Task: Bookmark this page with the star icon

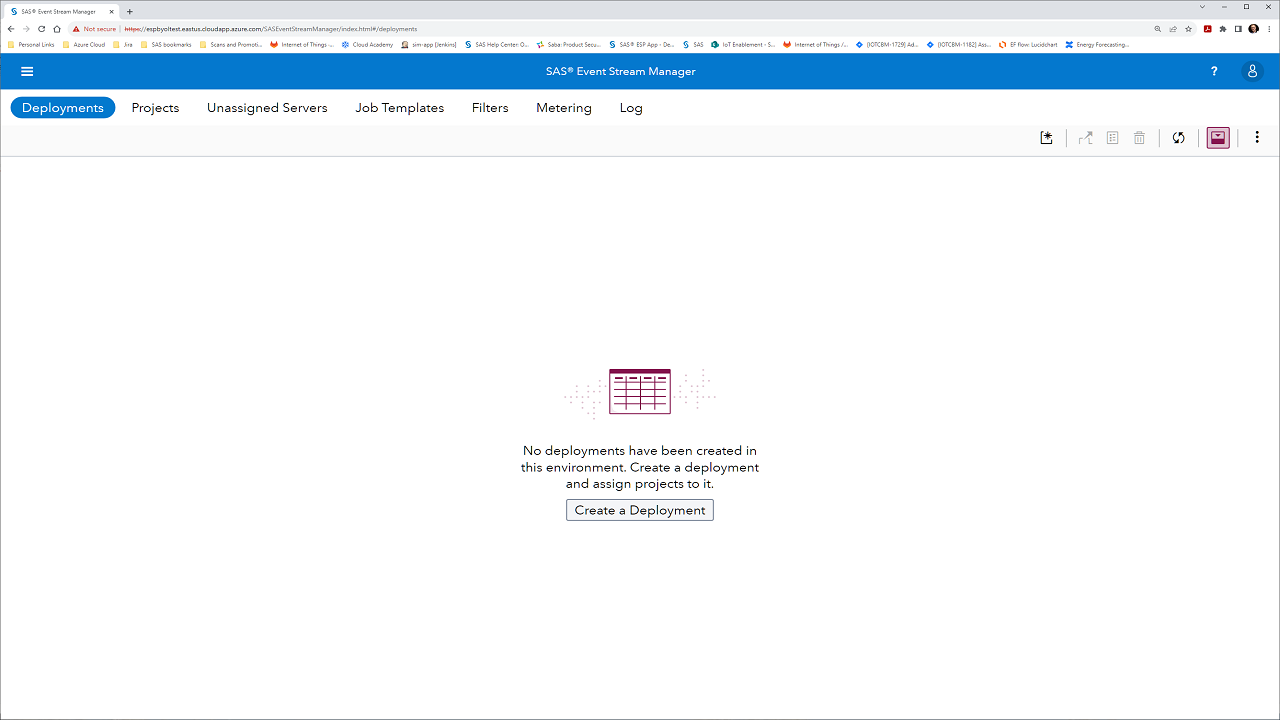Action: (1188, 29)
